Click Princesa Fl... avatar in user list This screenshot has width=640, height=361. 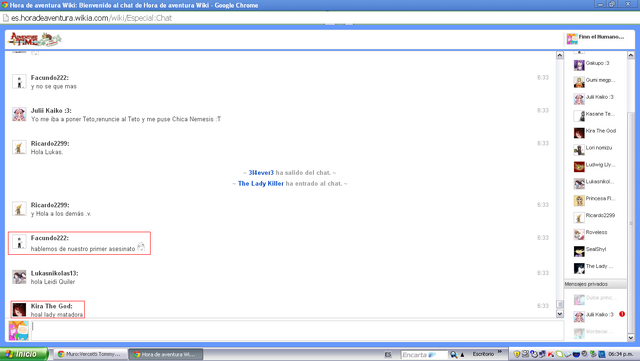click(x=579, y=201)
